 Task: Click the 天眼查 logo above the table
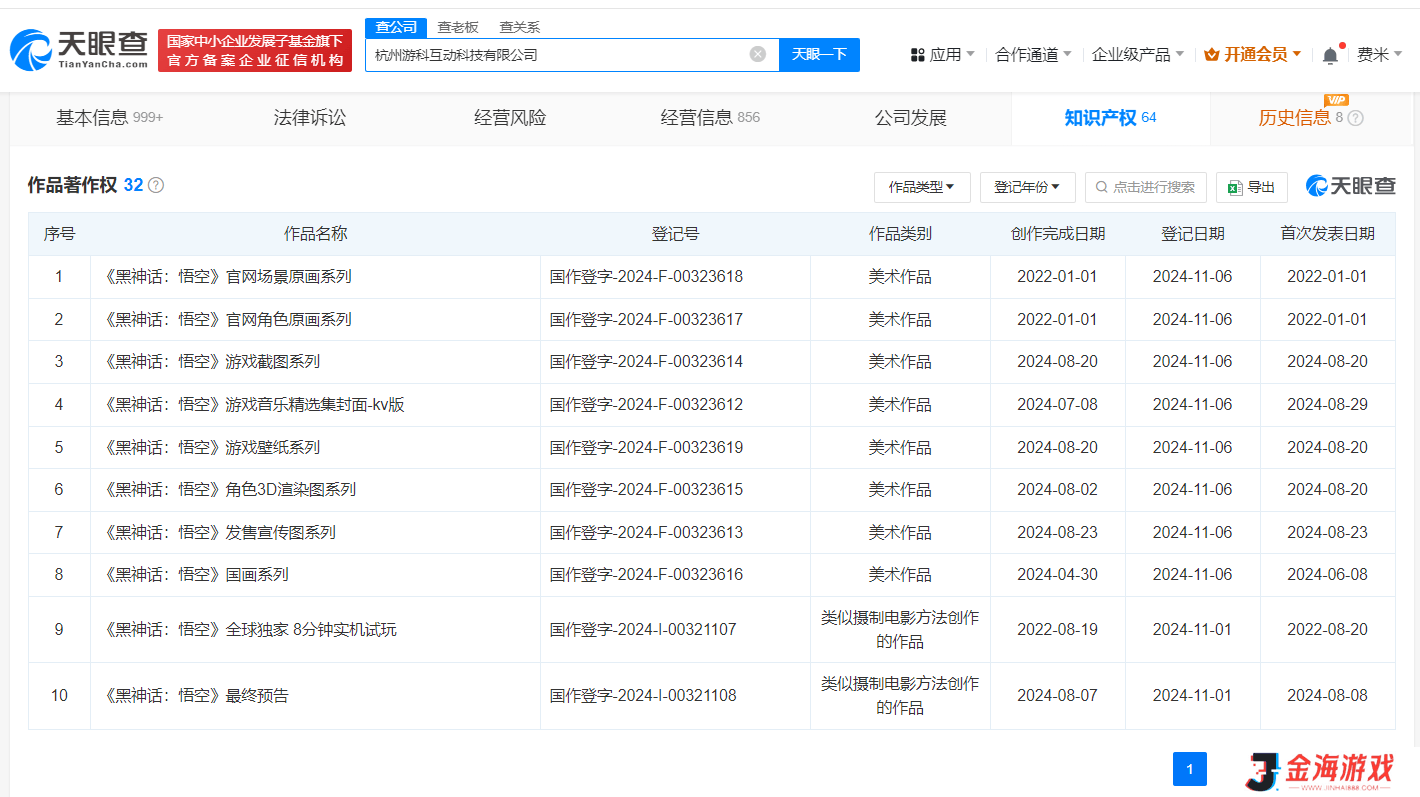click(x=1350, y=186)
